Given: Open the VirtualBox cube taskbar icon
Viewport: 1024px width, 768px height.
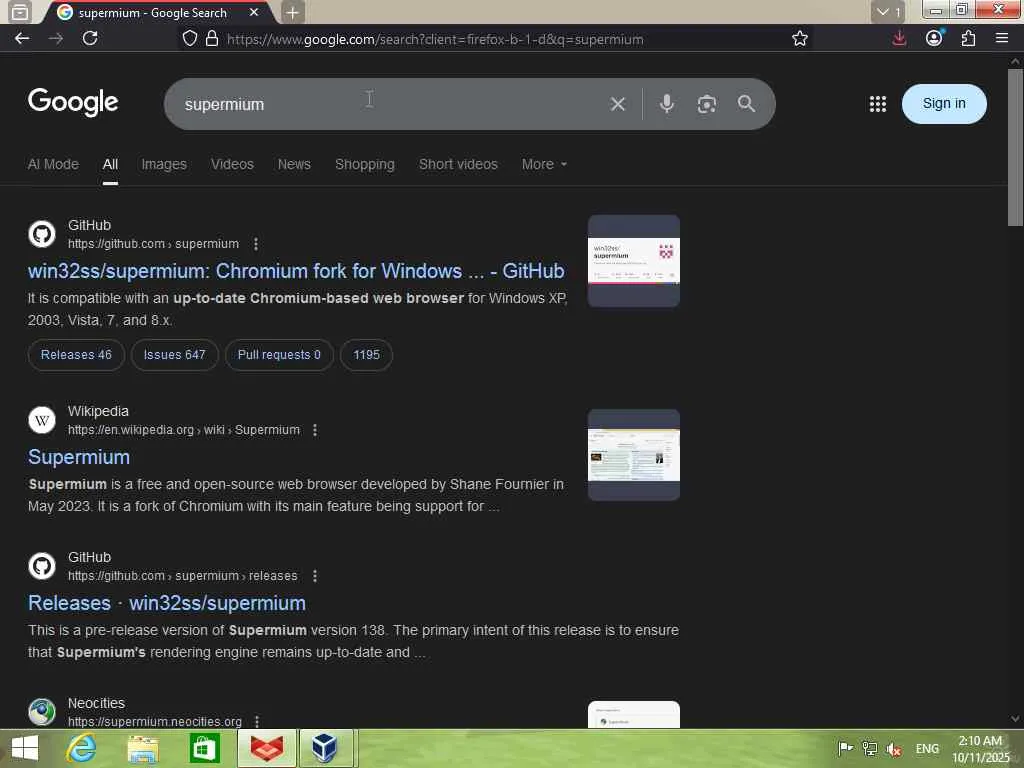Looking at the screenshot, I should click(x=325, y=748).
